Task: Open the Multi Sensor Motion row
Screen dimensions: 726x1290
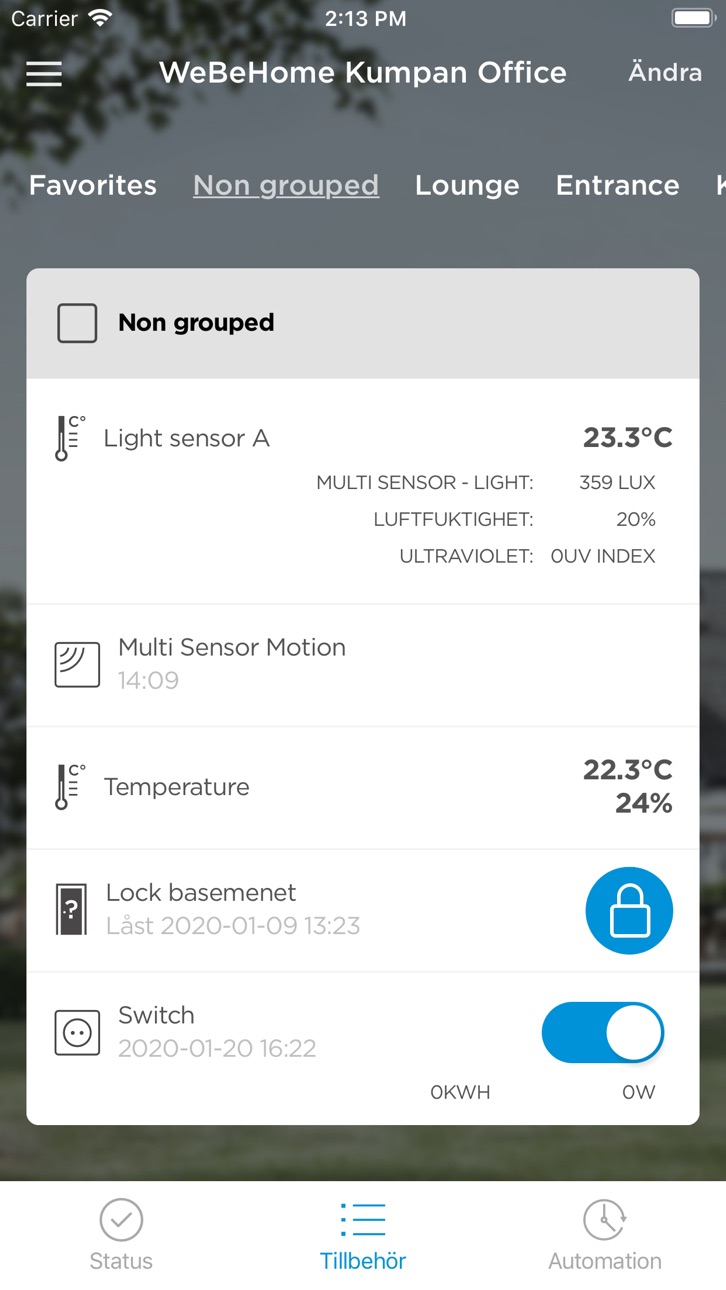Action: [x=363, y=665]
